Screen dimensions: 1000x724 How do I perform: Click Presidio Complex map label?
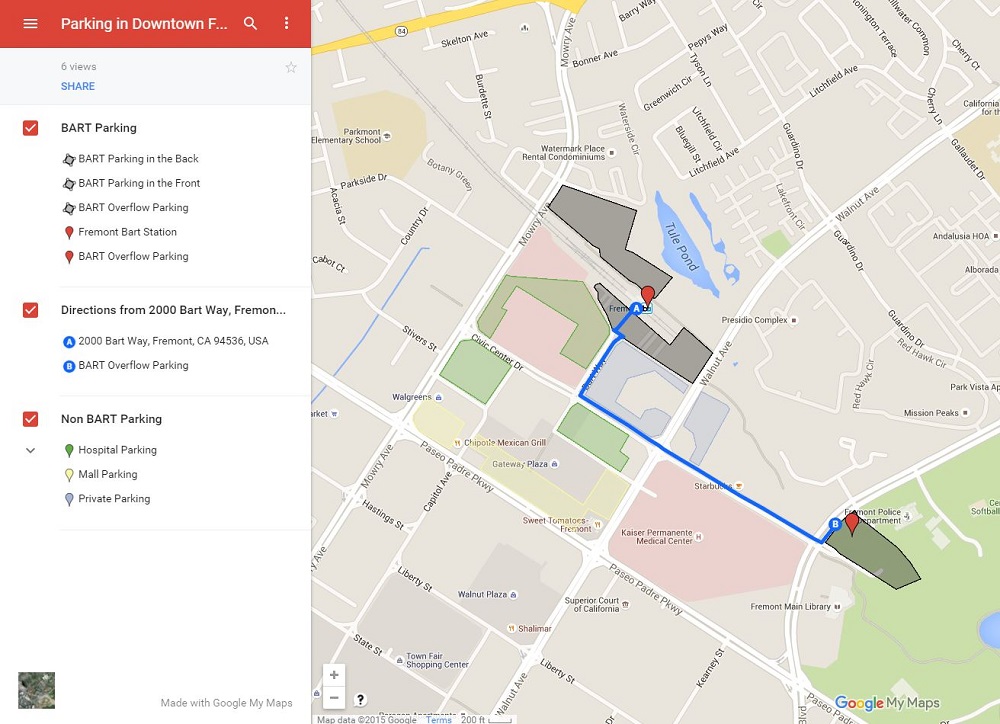pos(754,320)
